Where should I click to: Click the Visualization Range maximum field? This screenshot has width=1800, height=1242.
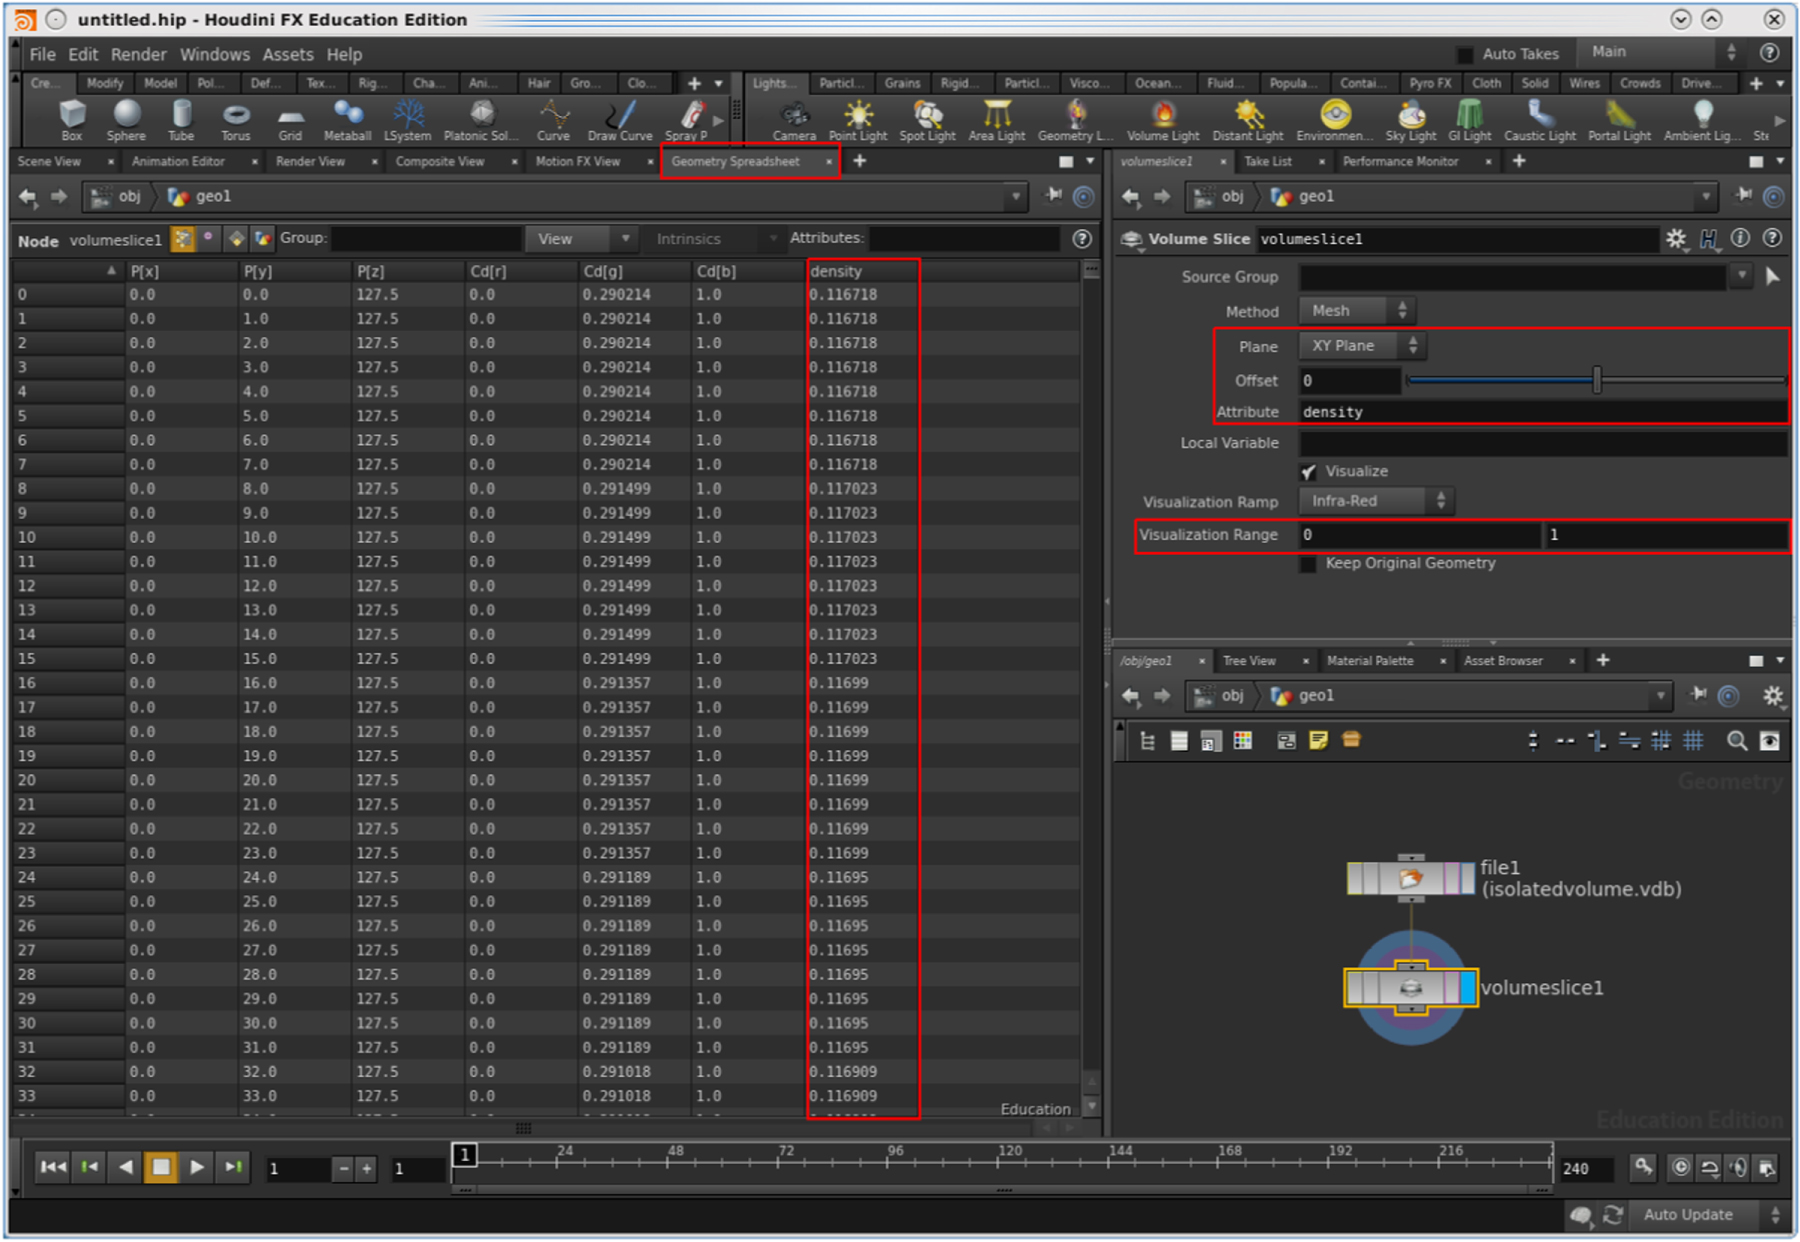point(1666,535)
